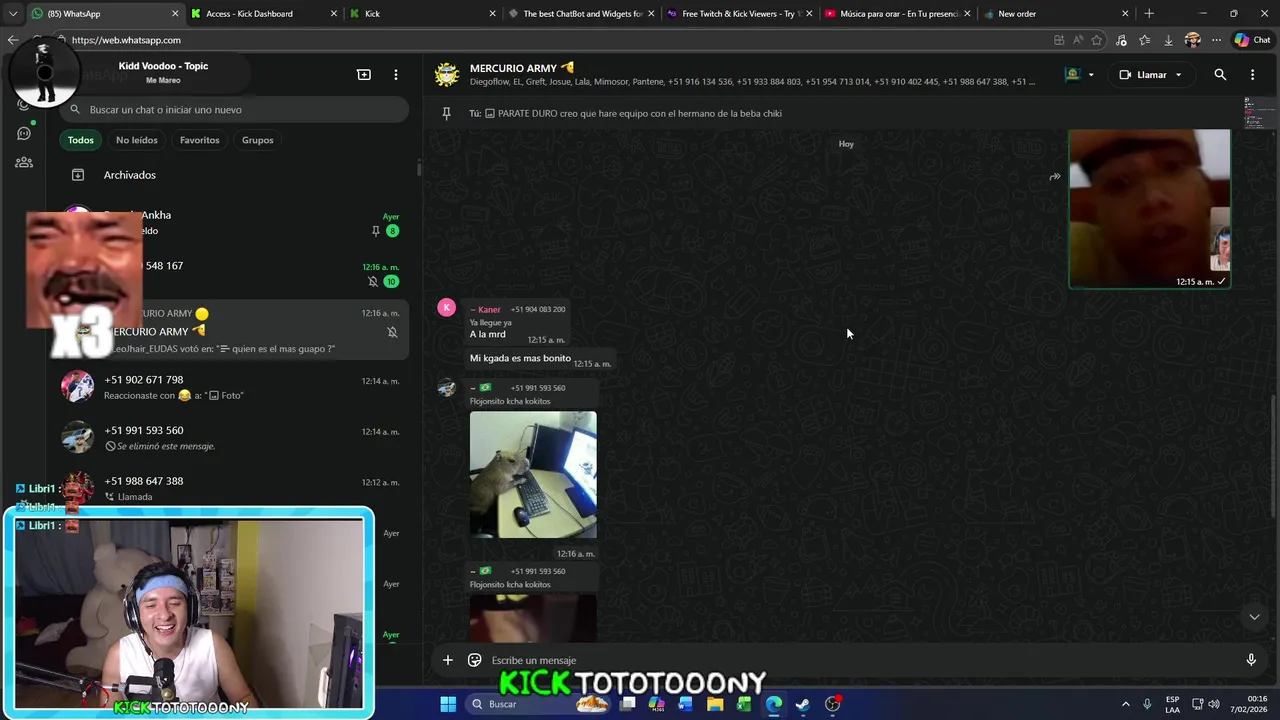The height and width of the screenshot is (720, 1280).
Task: Click the microphone voice message icon
Action: (1251, 660)
